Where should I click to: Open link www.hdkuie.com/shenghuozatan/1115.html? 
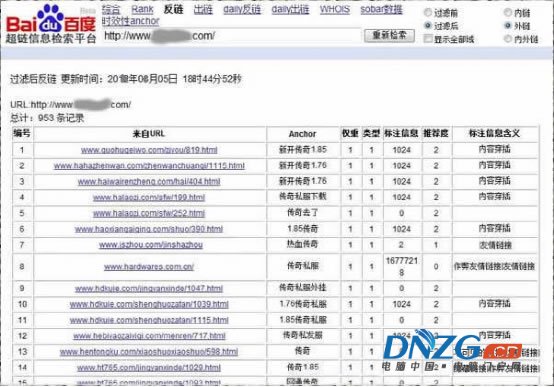[x=149, y=320]
